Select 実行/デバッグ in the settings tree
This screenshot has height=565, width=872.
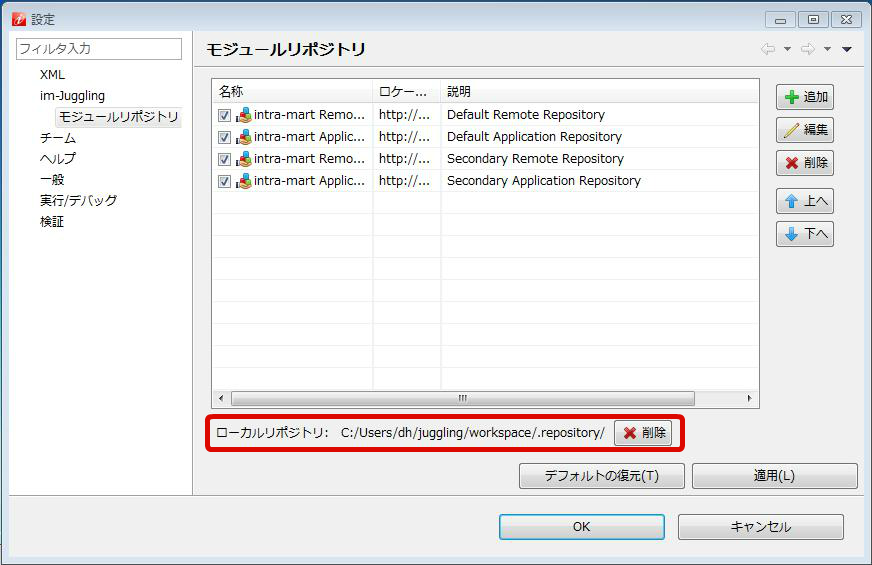pos(78,201)
